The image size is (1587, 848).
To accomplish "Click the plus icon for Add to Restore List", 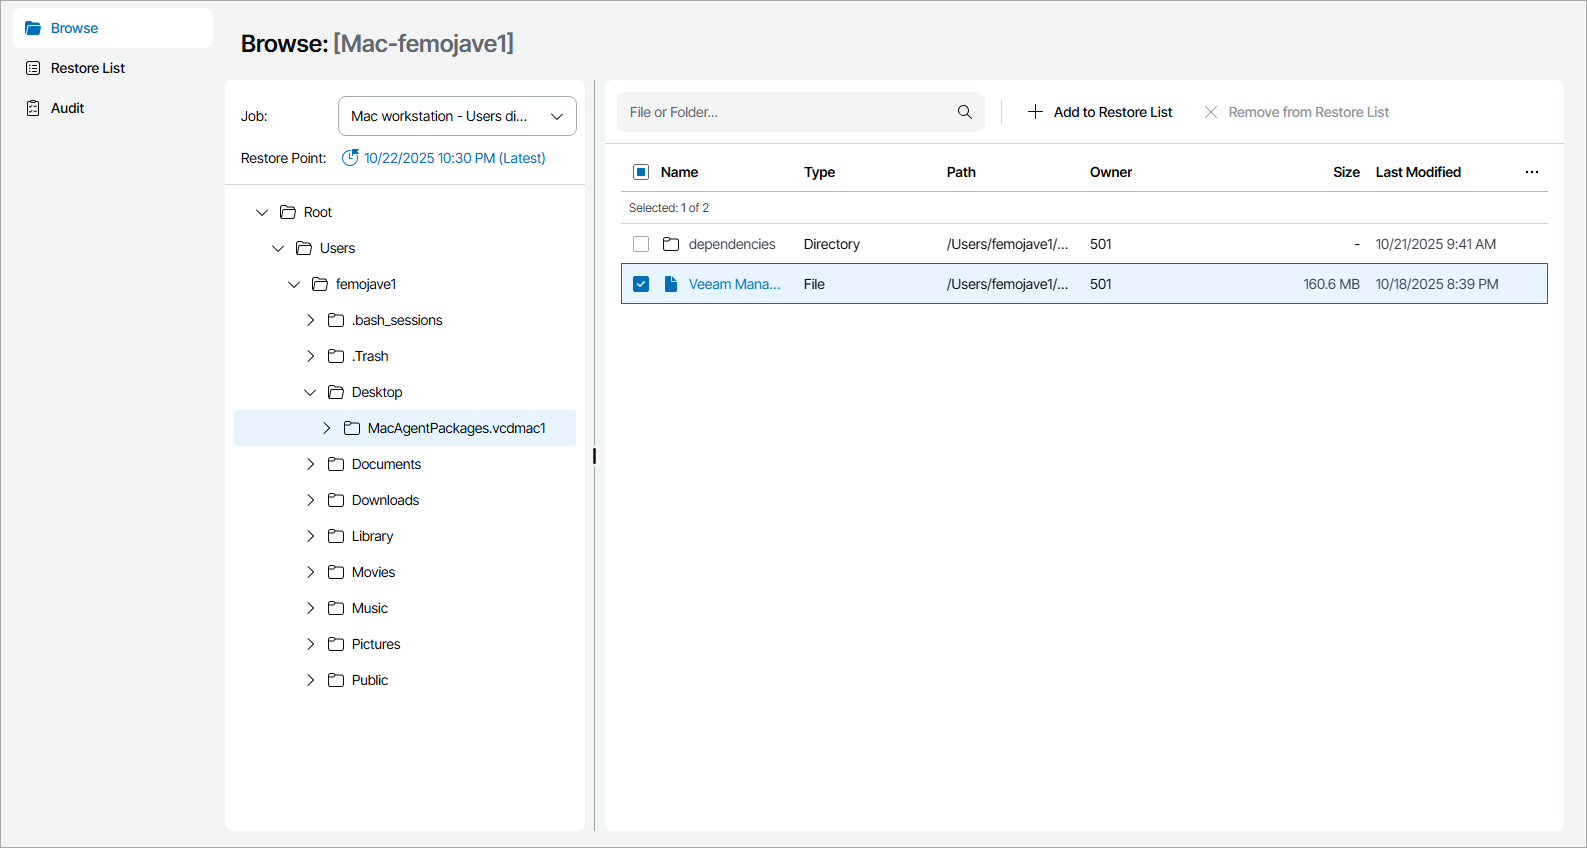I will pyautogui.click(x=1035, y=112).
